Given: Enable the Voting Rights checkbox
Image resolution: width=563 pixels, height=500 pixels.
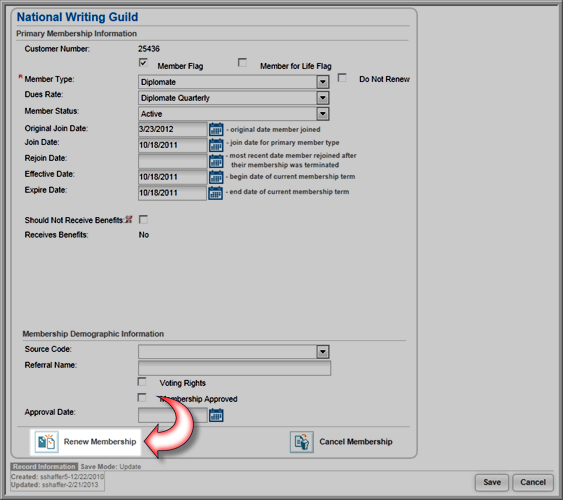Looking at the screenshot, I should coord(142,382).
